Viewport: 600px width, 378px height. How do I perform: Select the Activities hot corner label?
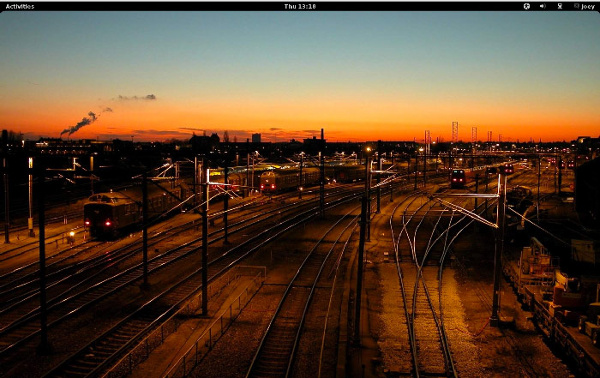(20, 7)
